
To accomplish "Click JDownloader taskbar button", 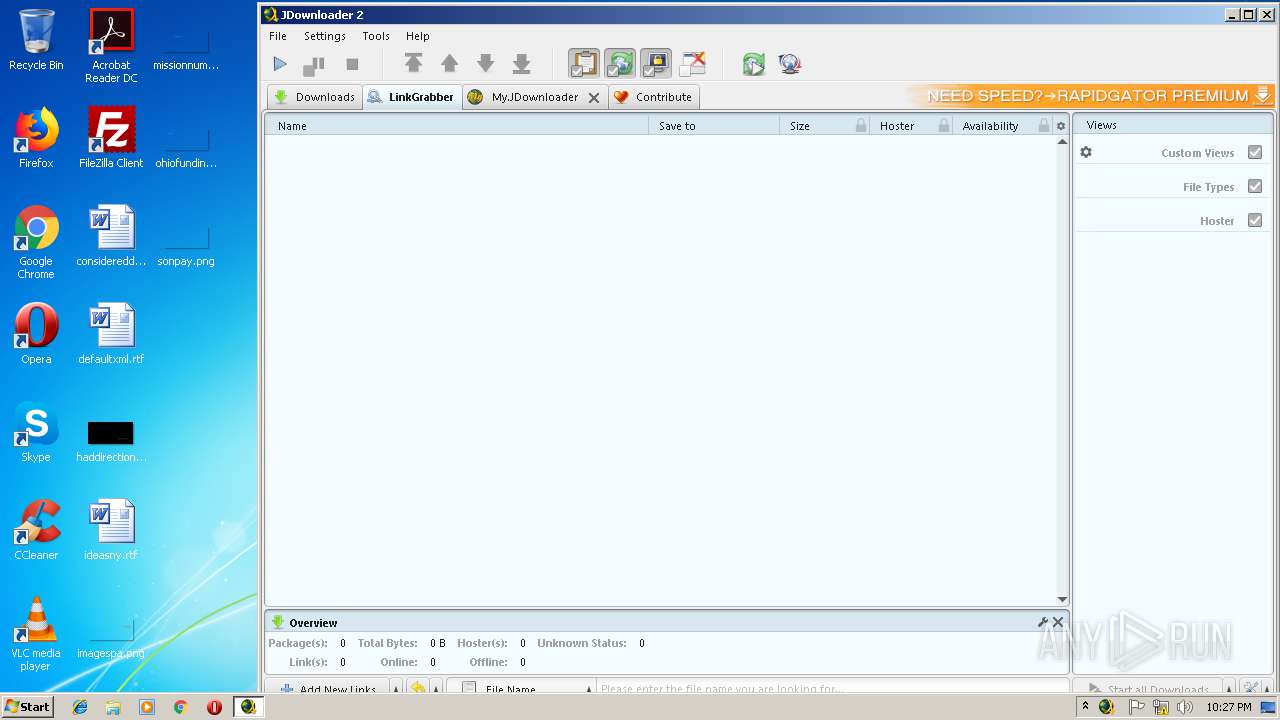I will [x=248, y=707].
